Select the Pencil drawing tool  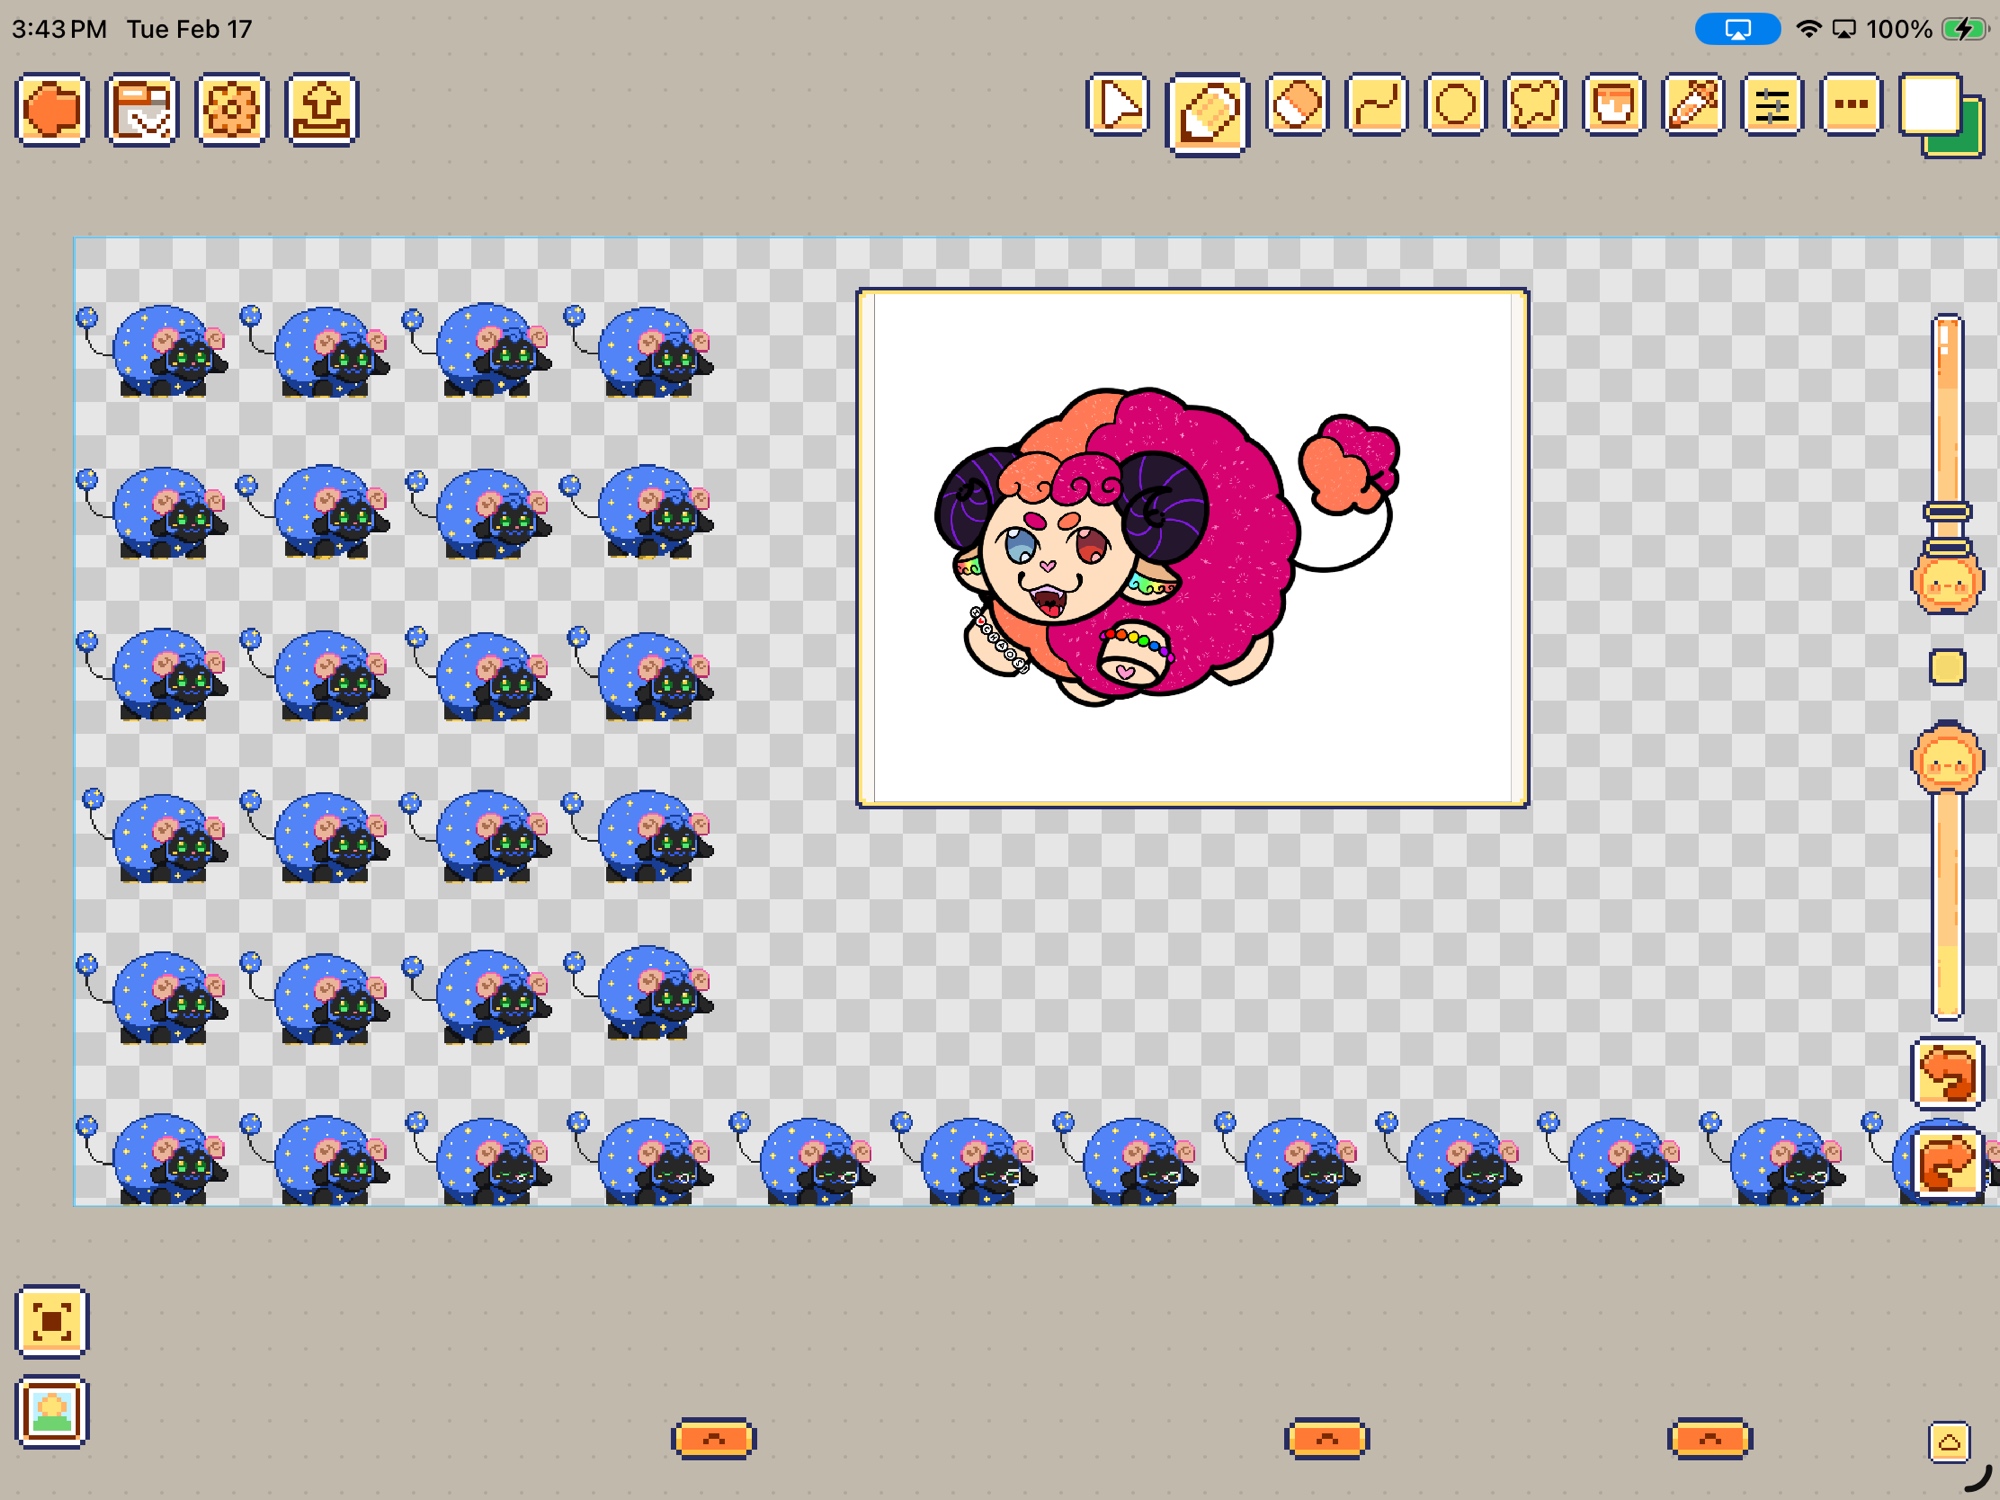1207,113
